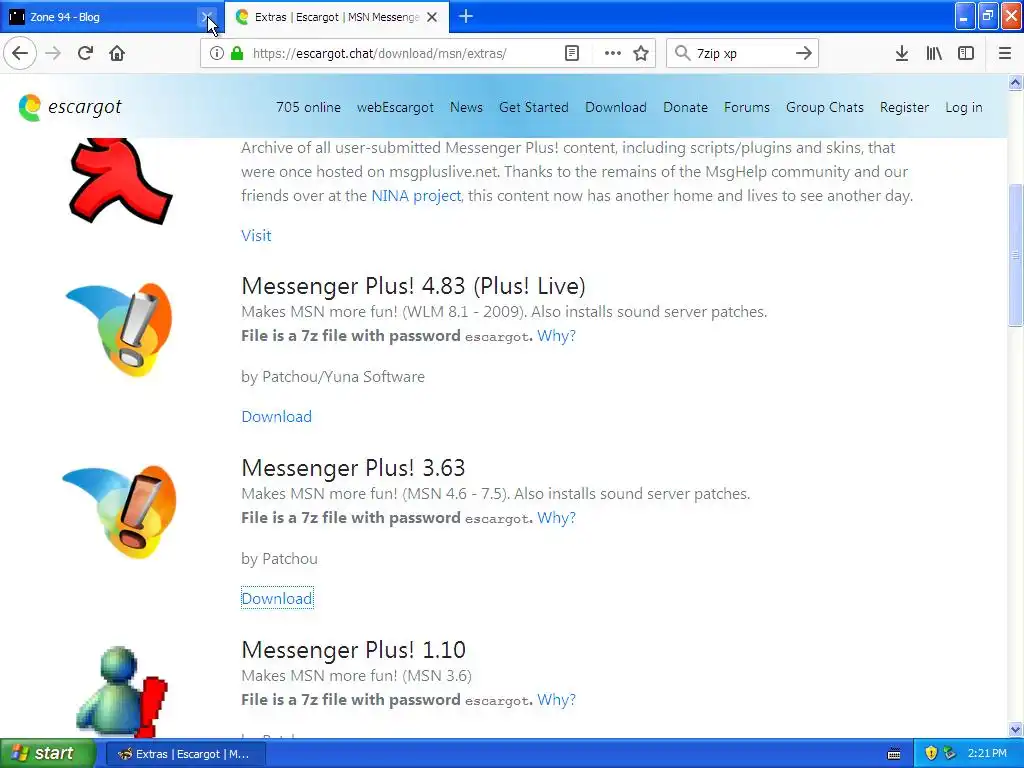The height and width of the screenshot is (768, 1024).
Task: Click the 2:21 PM system clock
Action: pos(987,753)
